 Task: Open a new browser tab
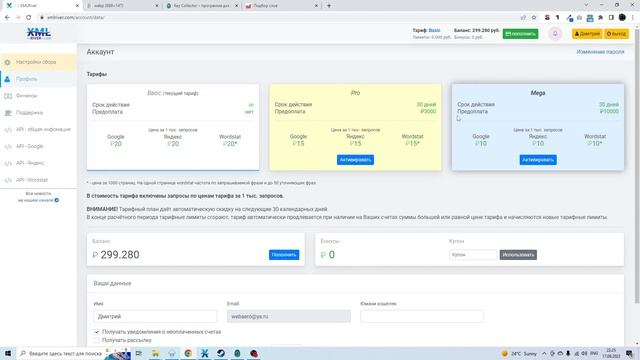point(329,6)
